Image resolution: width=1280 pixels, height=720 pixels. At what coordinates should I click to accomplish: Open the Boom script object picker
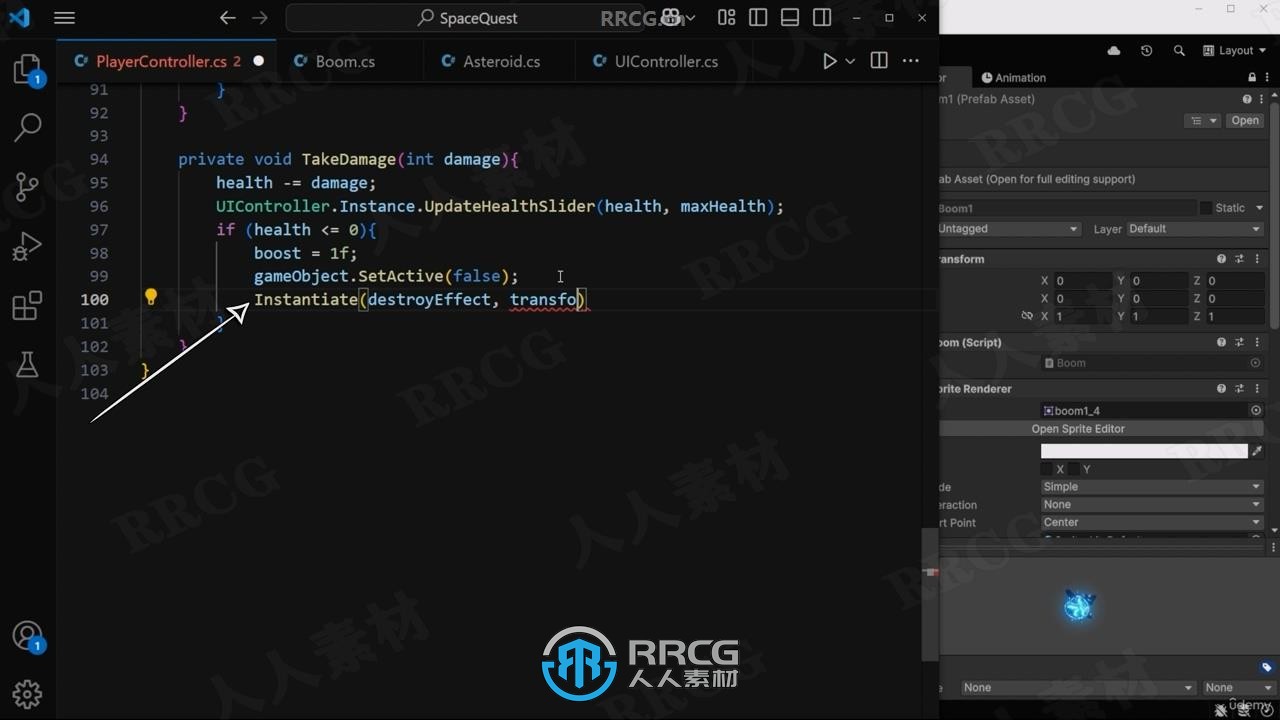pyautogui.click(x=1256, y=363)
